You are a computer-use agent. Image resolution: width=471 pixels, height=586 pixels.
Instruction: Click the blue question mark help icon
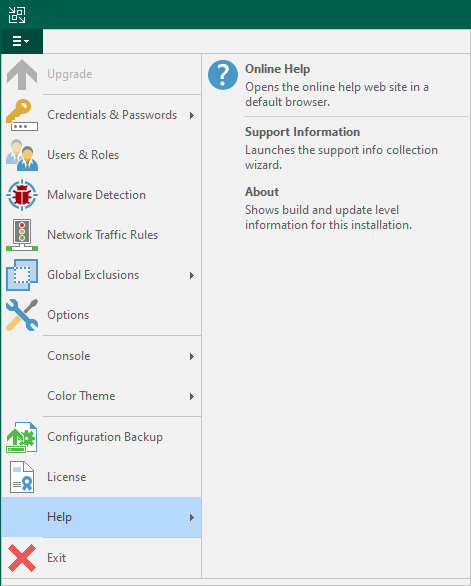point(223,75)
